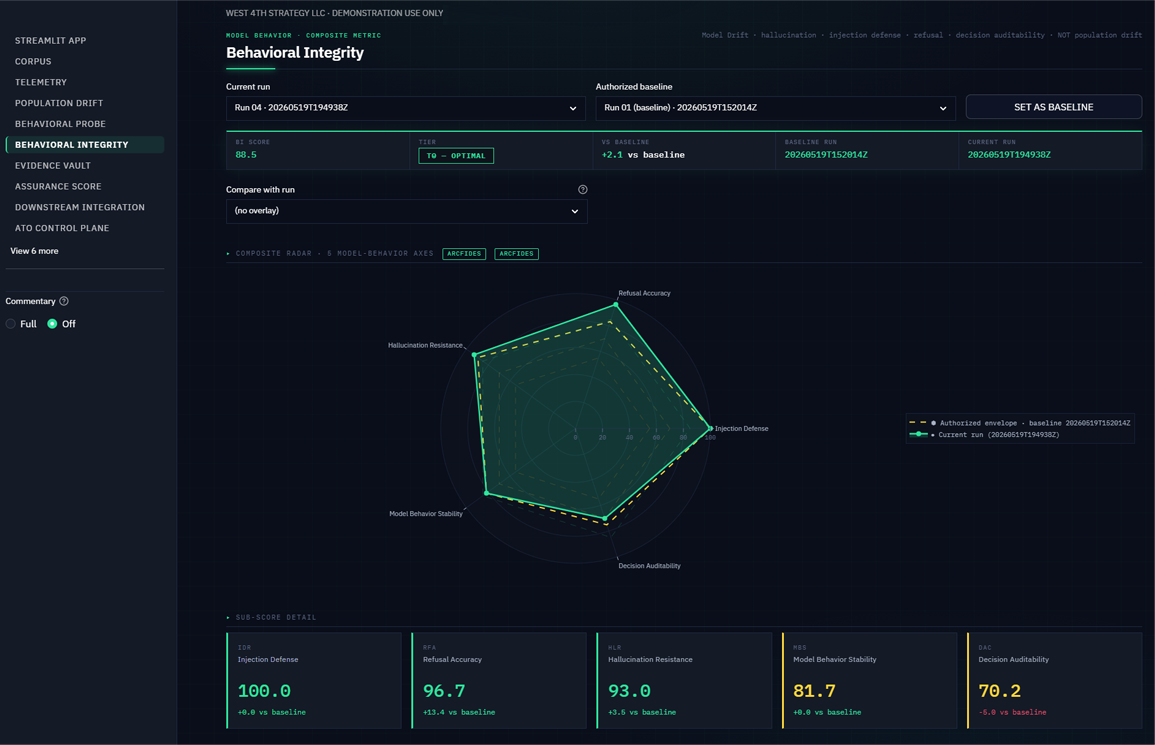Image resolution: width=1155 pixels, height=745 pixels.
Task: Click the current run's Injection Defense radar point
Action: coord(710,428)
